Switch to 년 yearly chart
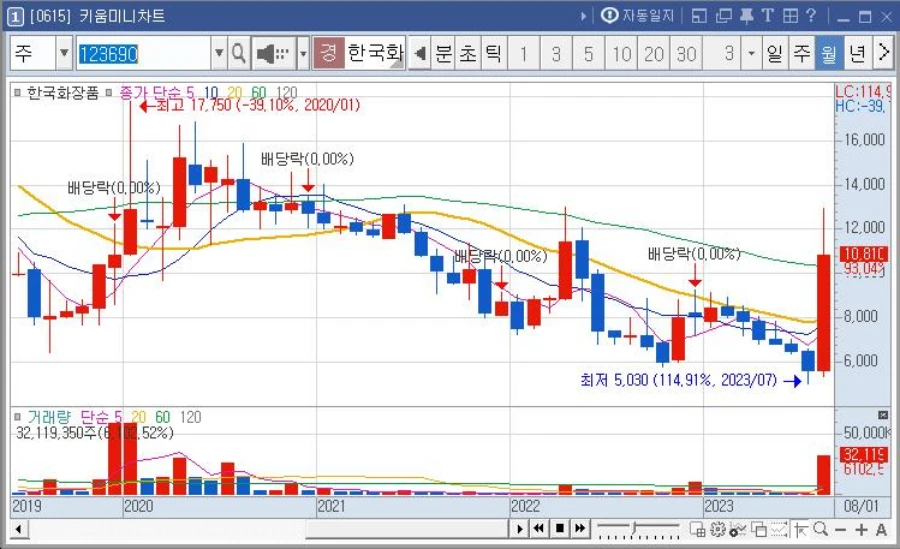The width and height of the screenshot is (900, 549). (858, 54)
